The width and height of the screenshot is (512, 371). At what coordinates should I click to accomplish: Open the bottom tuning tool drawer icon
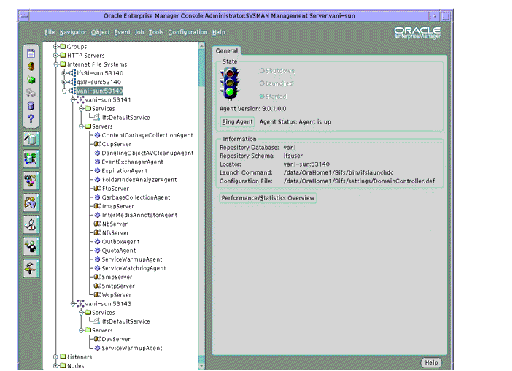[x=31, y=268]
